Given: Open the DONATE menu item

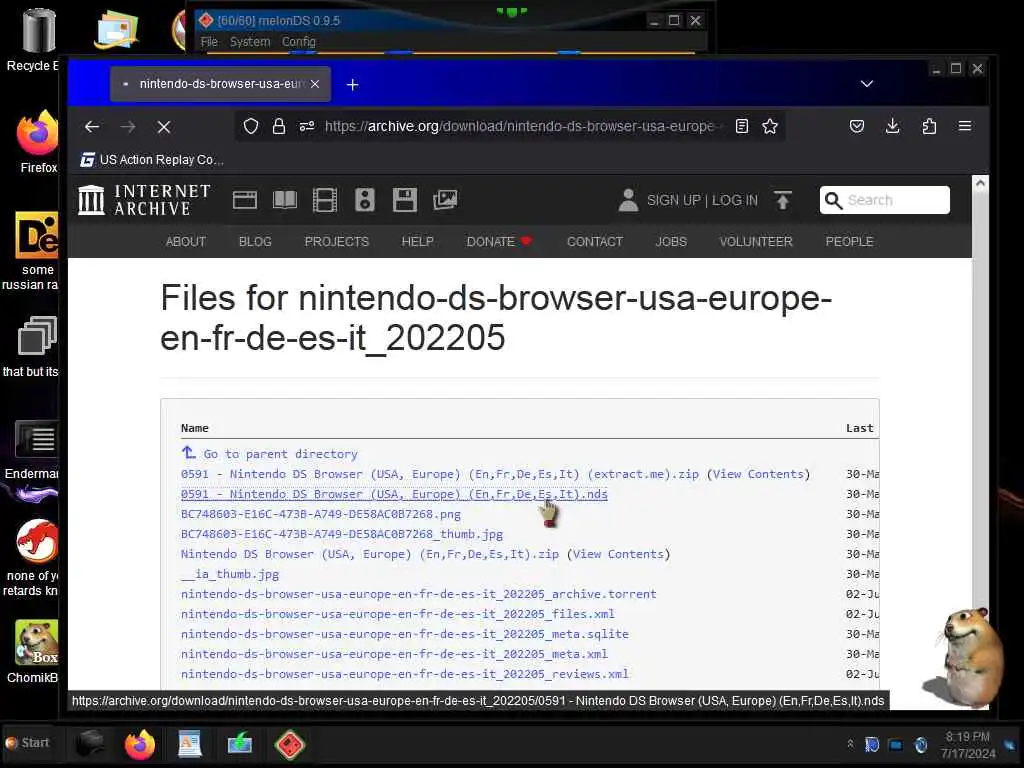Looking at the screenshot, I should coord(499,242).
